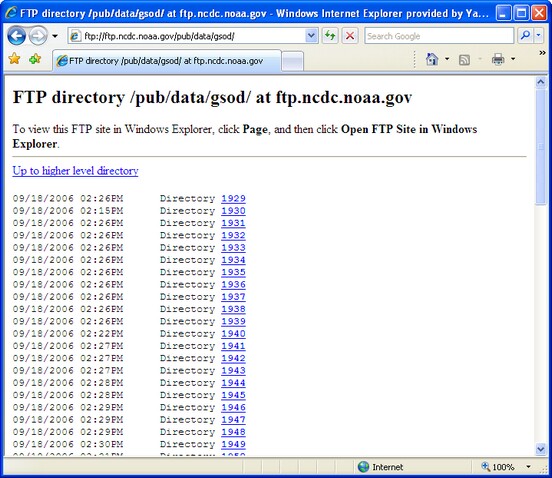Open the search provider options dropdown

(x=539, y=36)
